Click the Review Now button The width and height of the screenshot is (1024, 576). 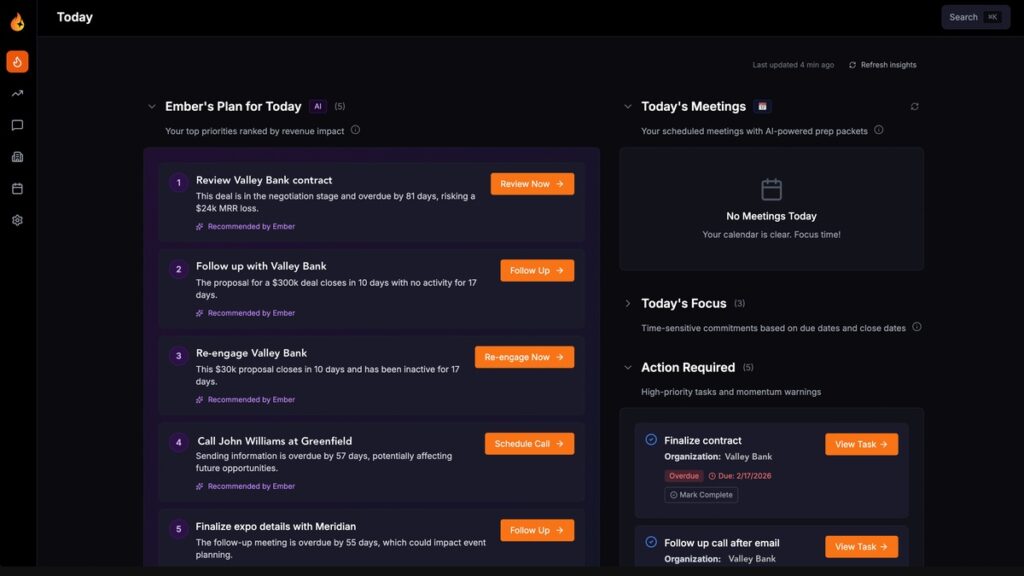[x=532, y=184]
